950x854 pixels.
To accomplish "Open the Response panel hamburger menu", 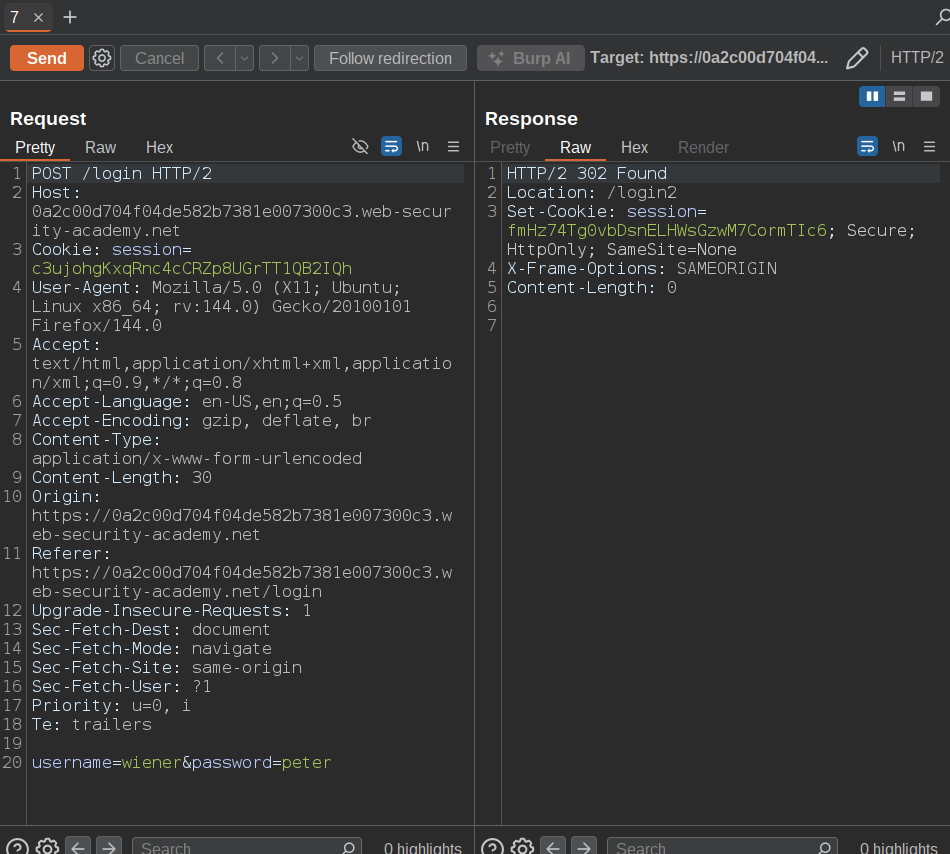I will click(929, 147).
